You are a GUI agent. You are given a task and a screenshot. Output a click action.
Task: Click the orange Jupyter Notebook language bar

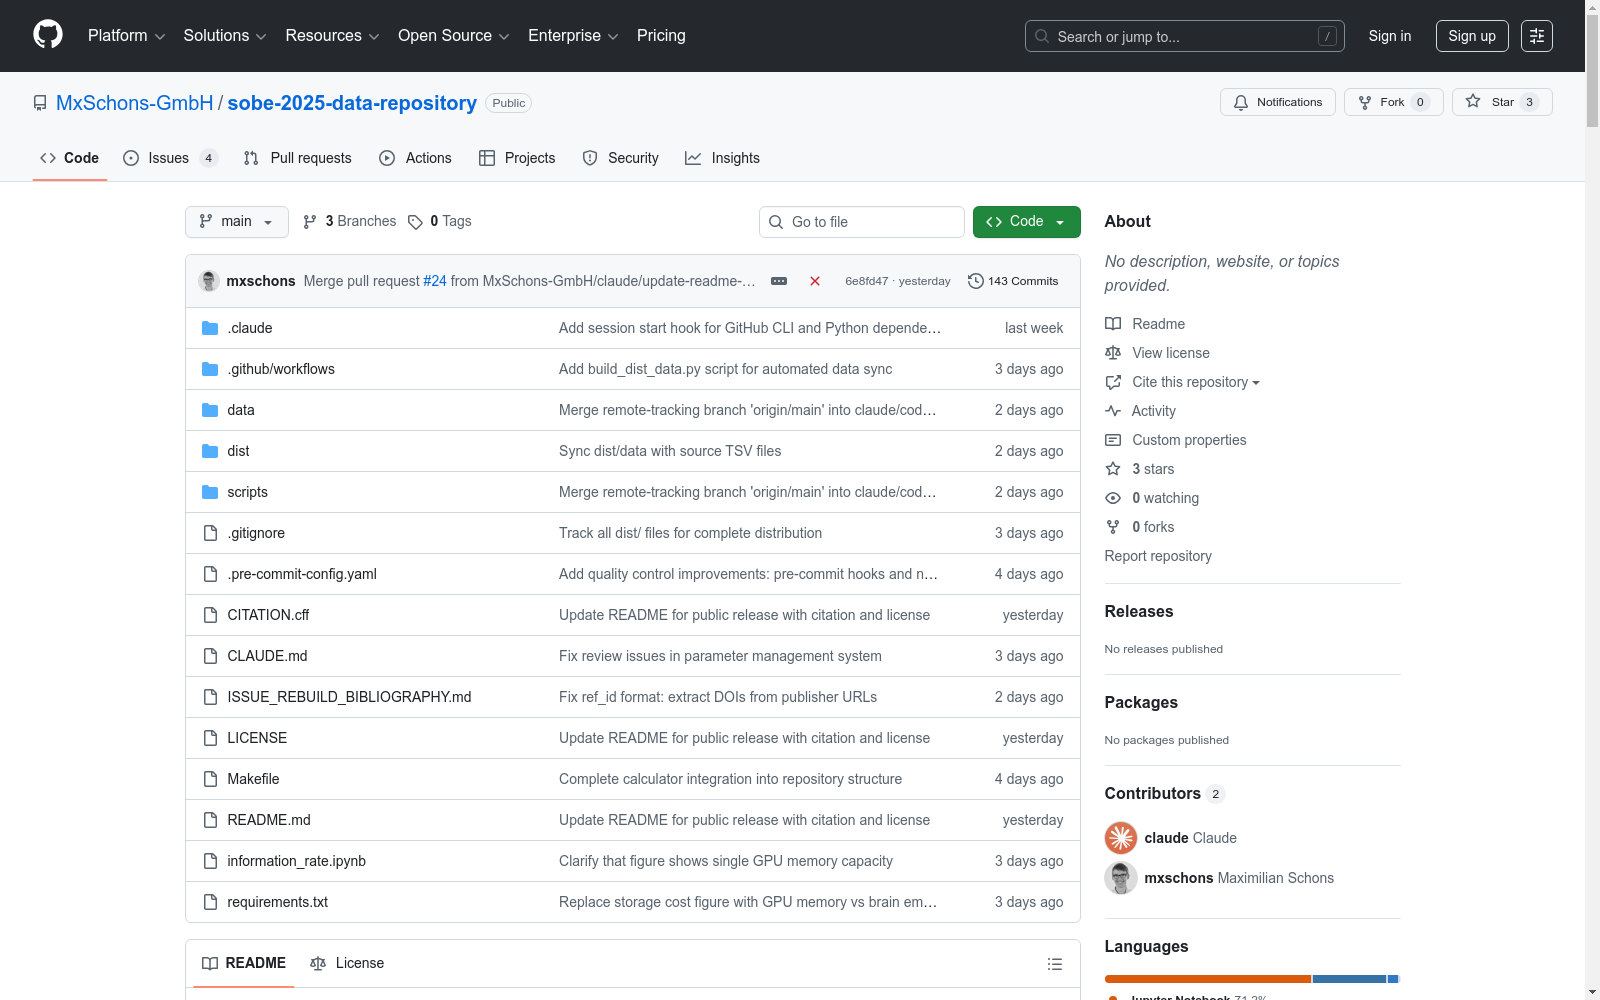[1208, 979]
